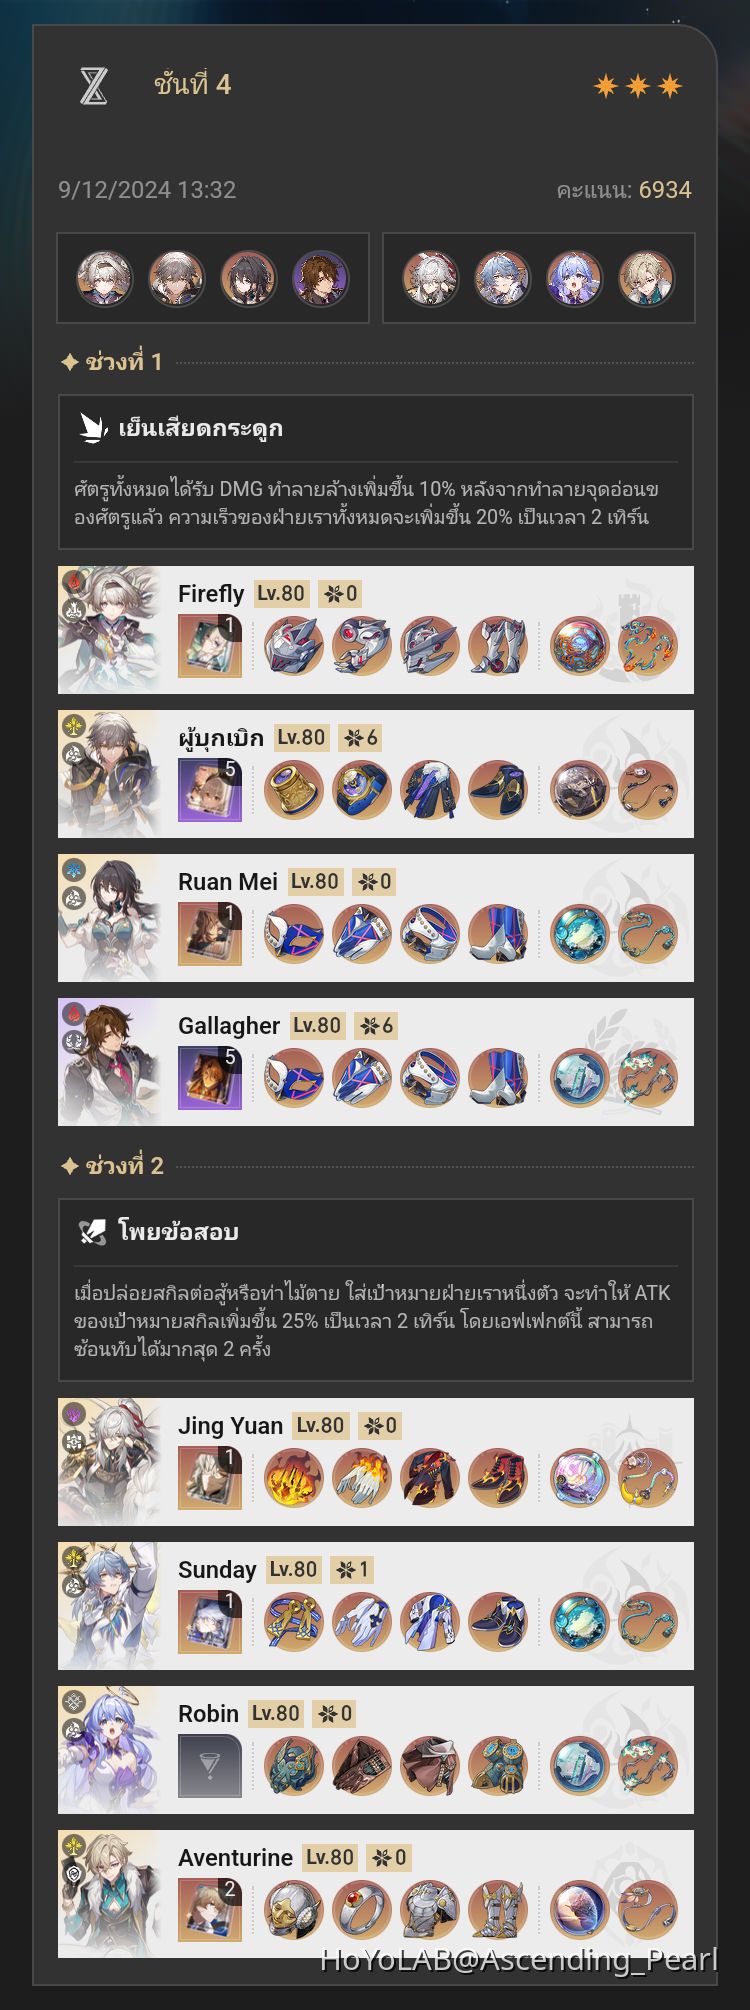The width and height of the screenshot is (750, 2010).
Task: Click the Trailblazer's body relic icon
Action: 430,790
